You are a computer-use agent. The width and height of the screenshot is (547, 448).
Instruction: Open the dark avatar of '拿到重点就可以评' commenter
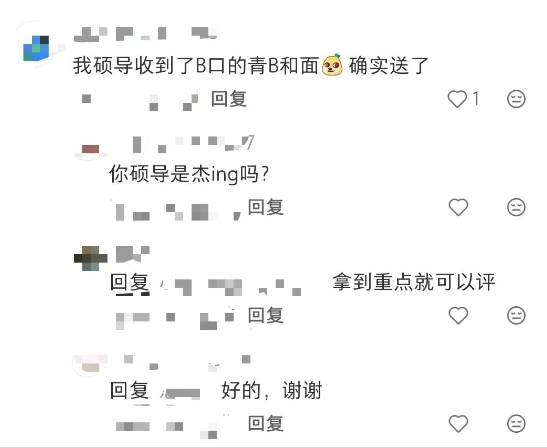pos(91,259)
